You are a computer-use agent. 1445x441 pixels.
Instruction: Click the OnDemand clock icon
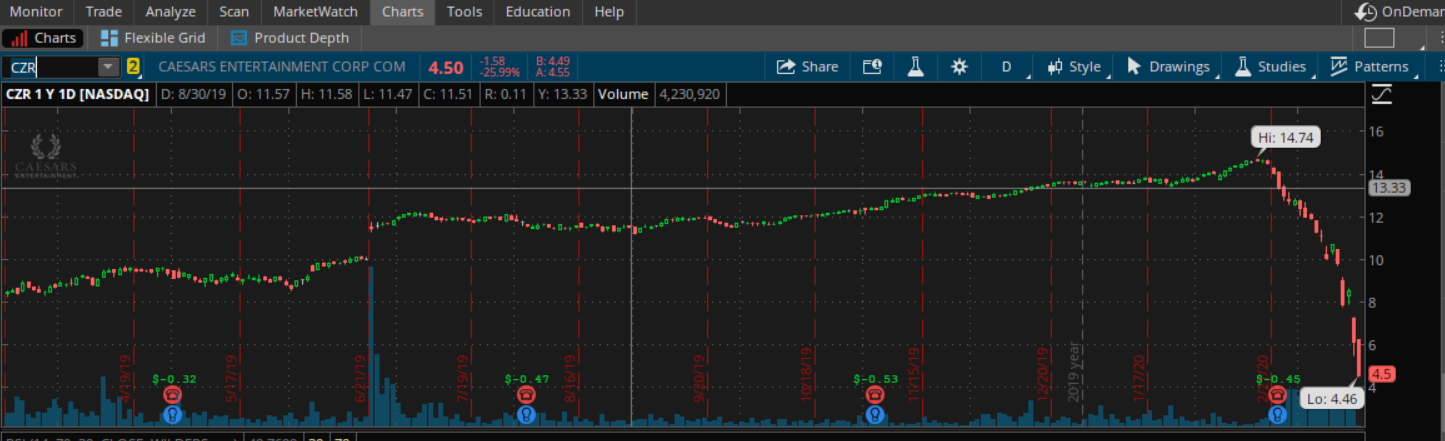1366,12
